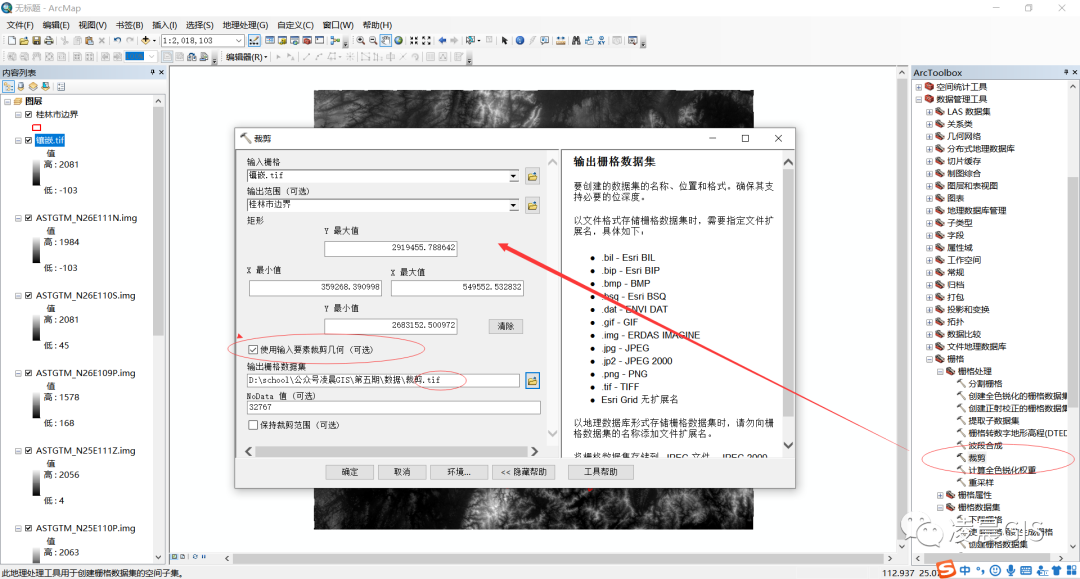The width and height of the screenshot is (1080, 579).
Task: Click the Open document folder icon
Action: [23, 41]
